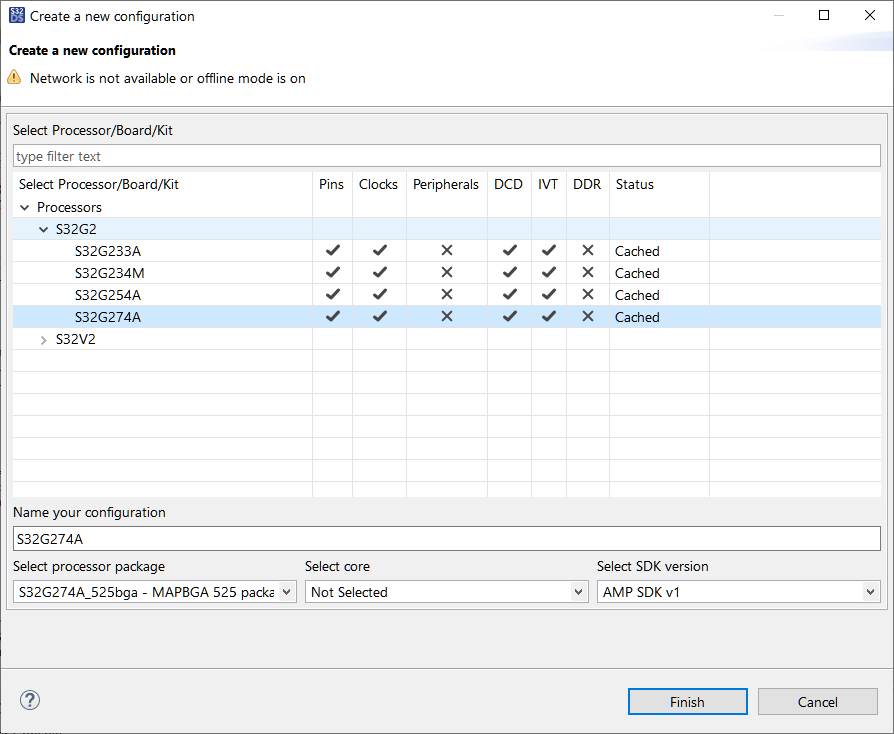Click the DDR X icon for S32G233A
The width and height of the screenshot is (894, 734).
(x=587, y=250)
